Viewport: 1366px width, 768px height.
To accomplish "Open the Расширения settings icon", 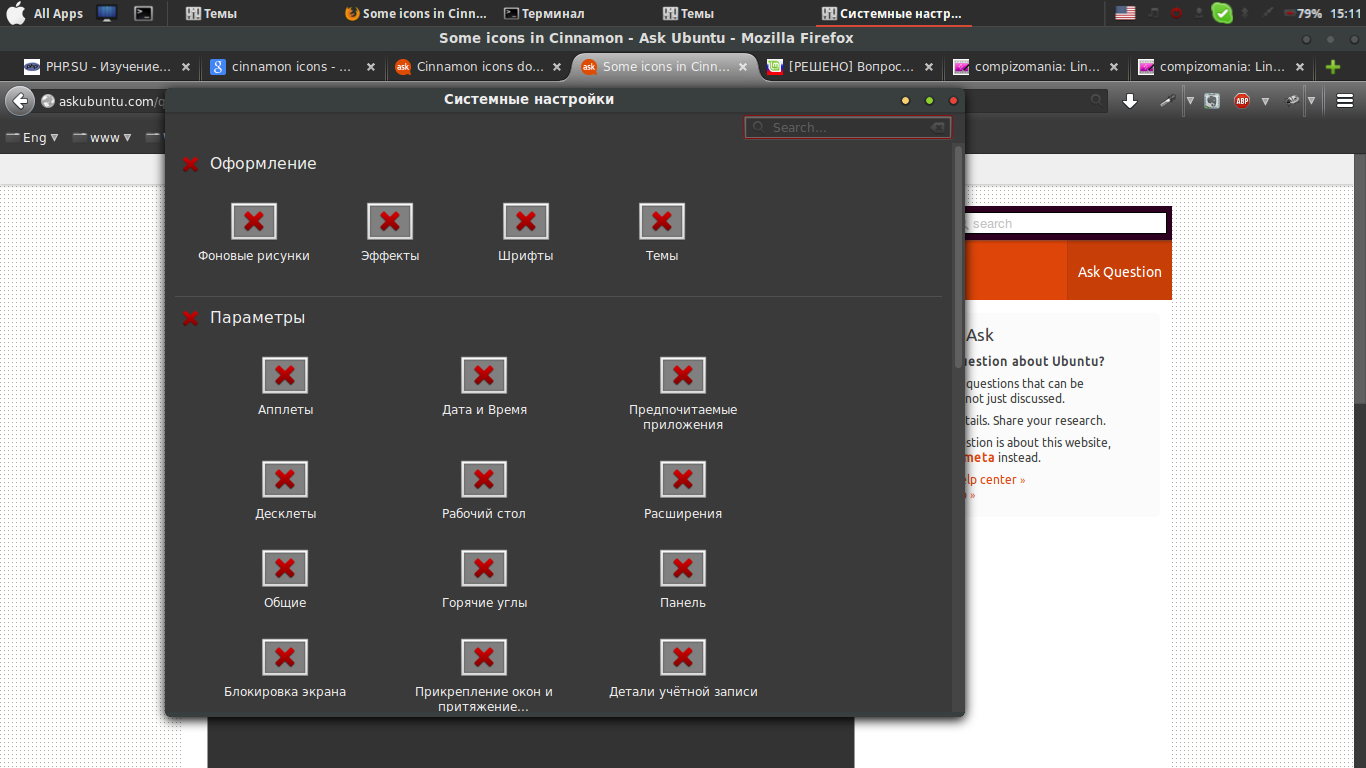I will pyautogui.click(x=683, y=480).
